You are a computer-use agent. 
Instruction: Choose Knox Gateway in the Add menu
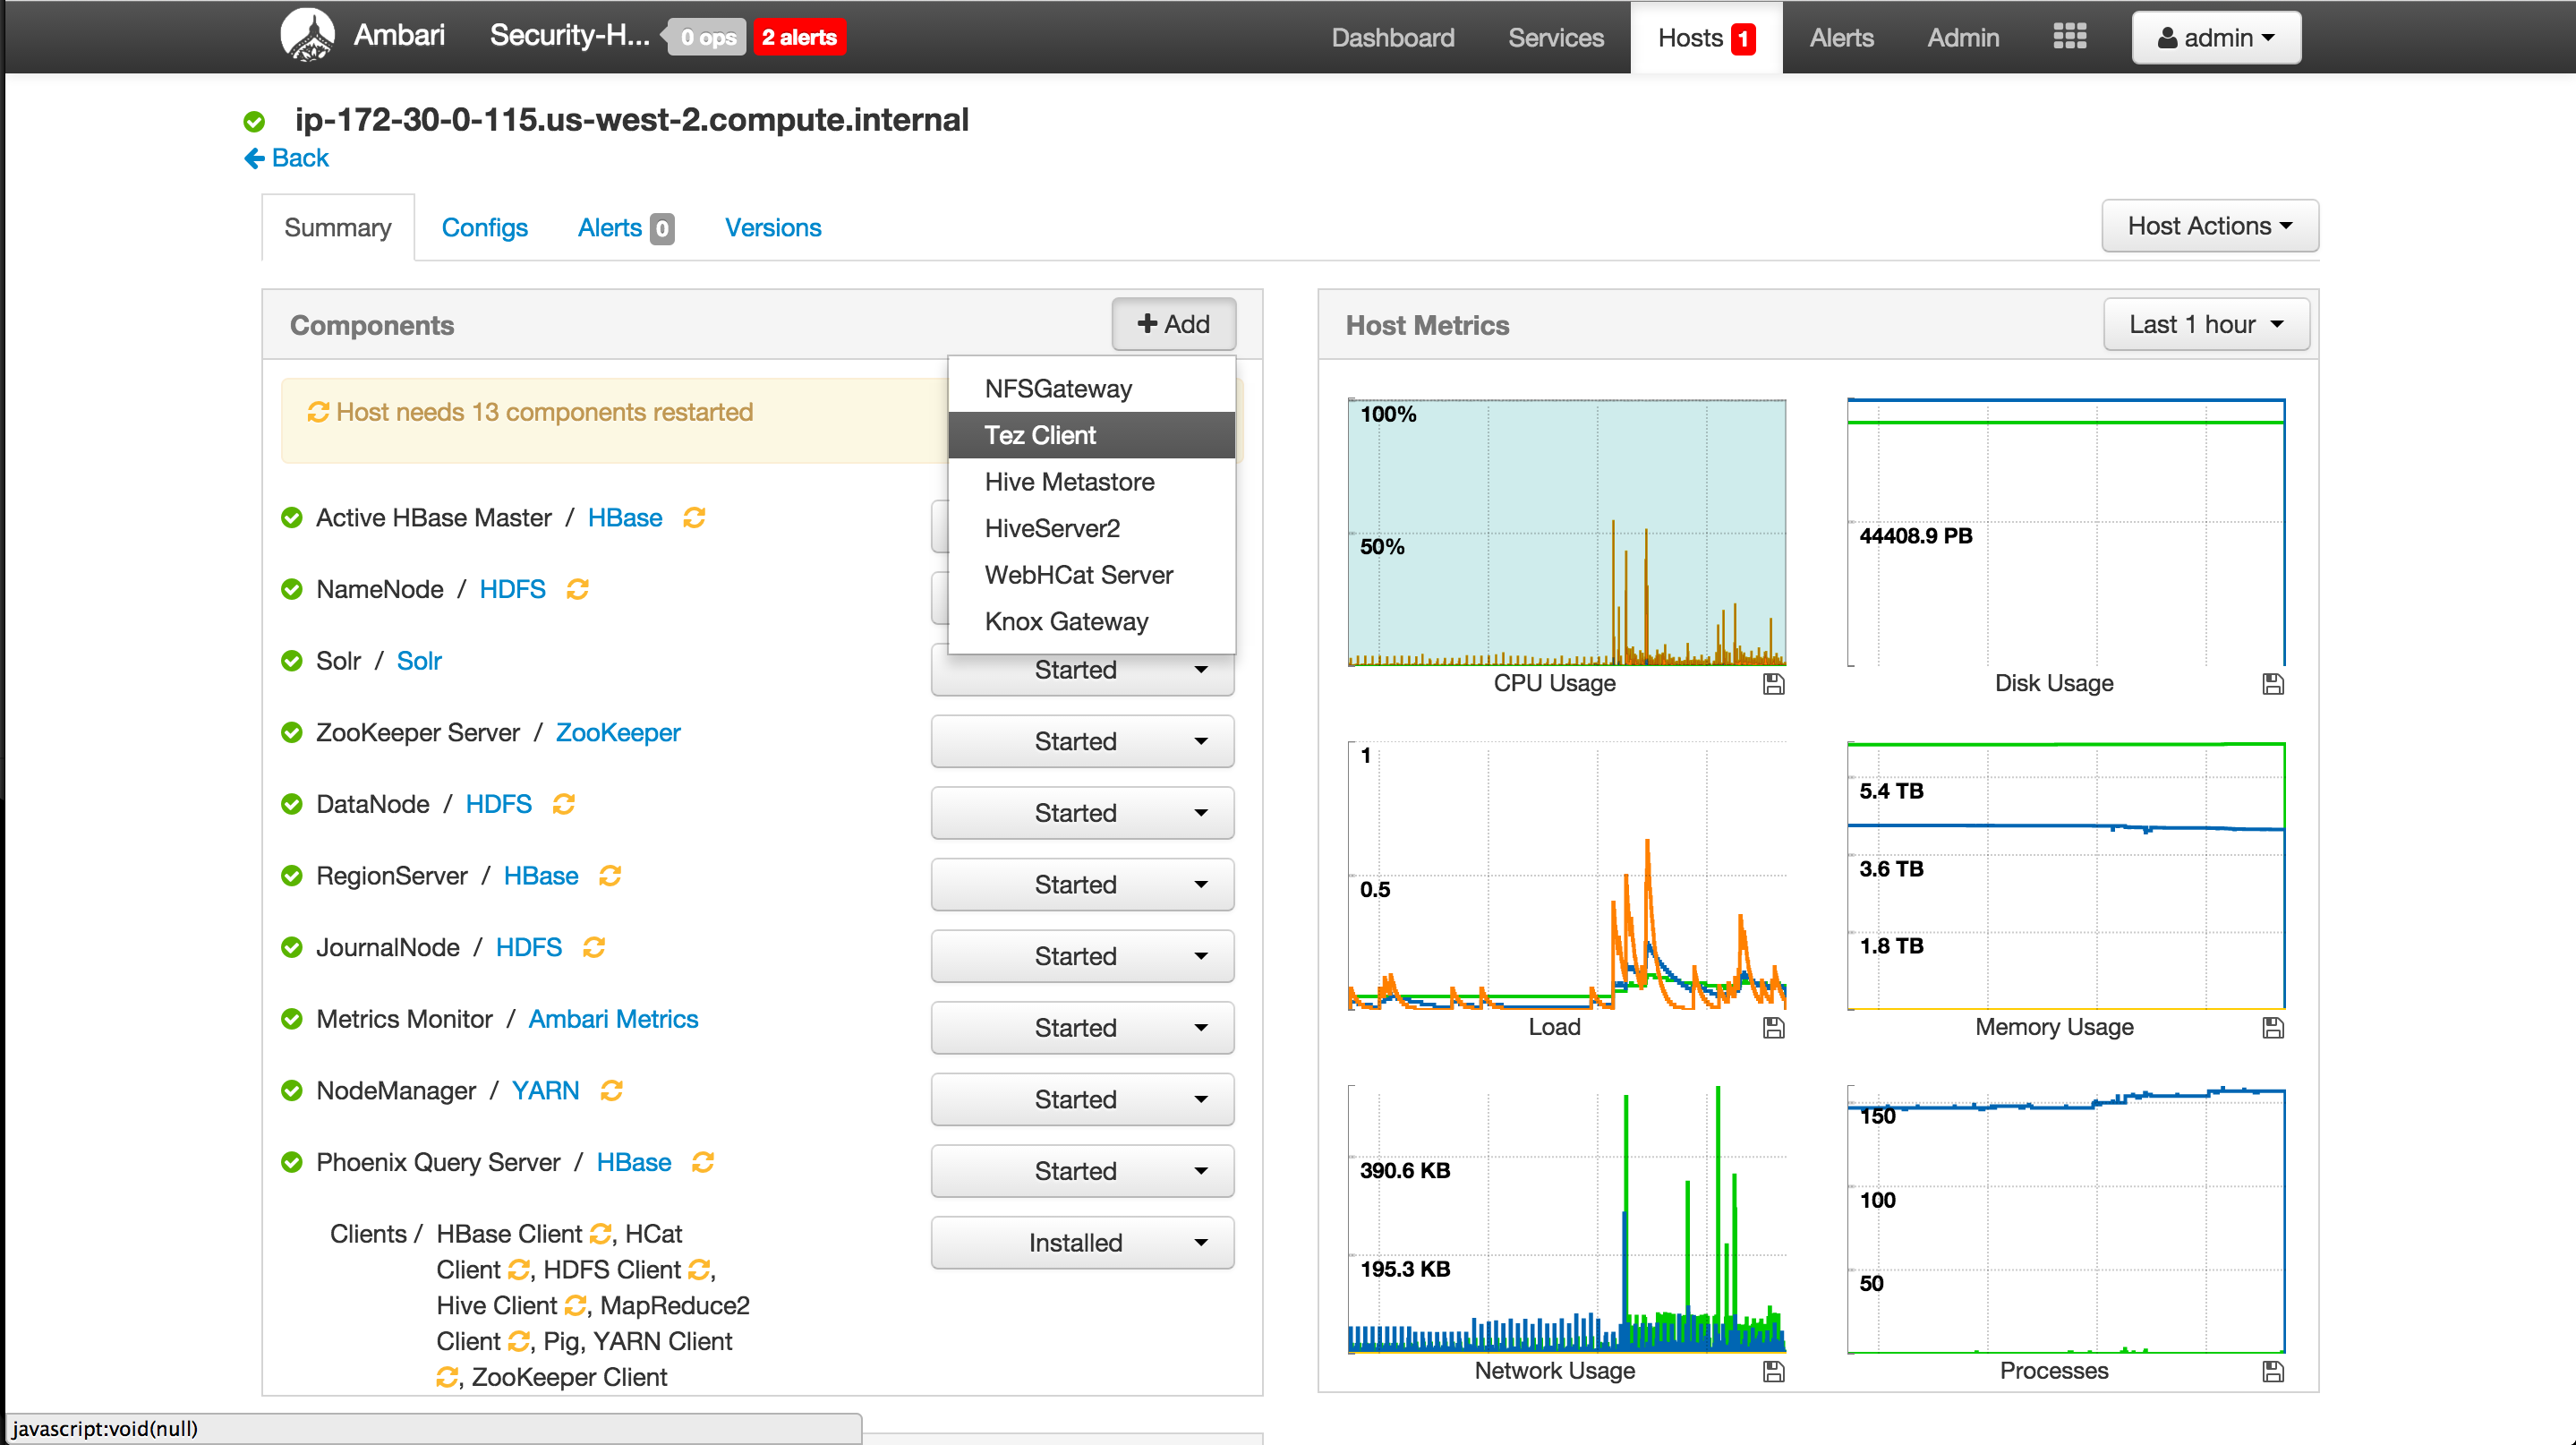point(1066,621)
